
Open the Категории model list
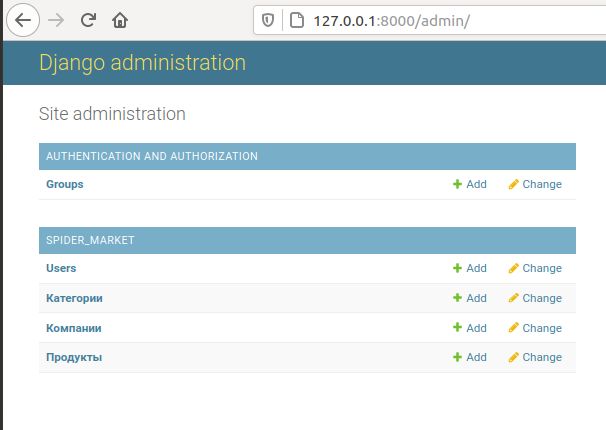74,298
